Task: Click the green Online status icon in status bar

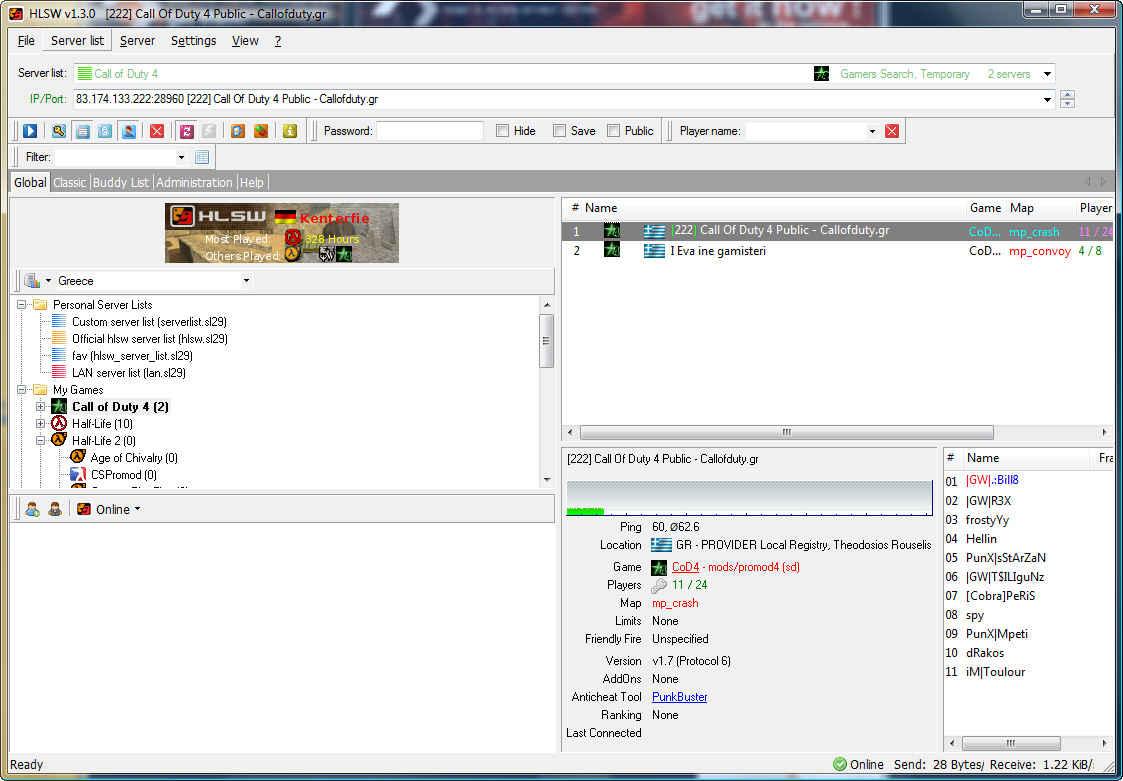Action: (840, 765)
